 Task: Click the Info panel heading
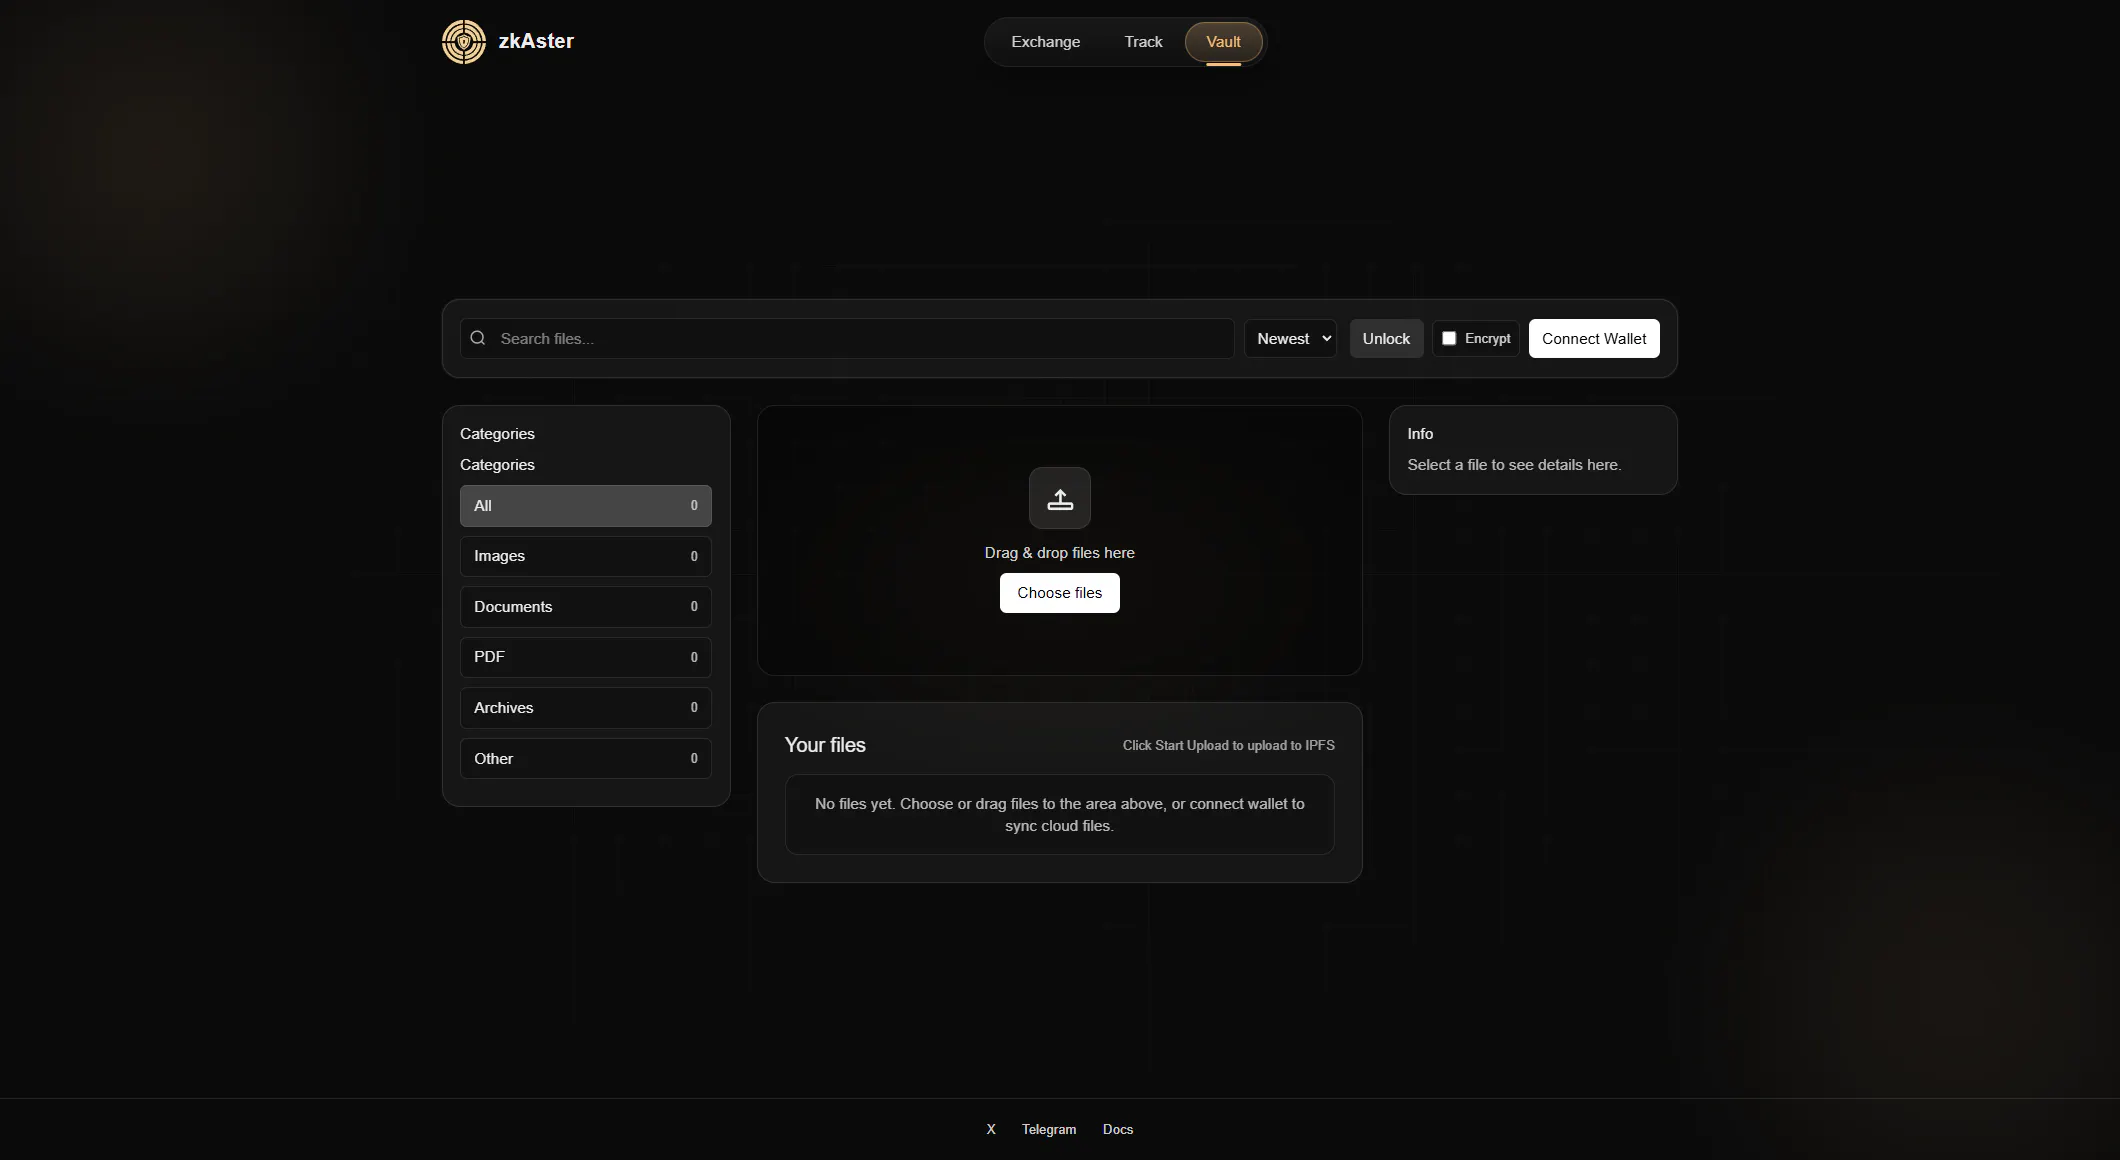pyautogui.click(x=1420, y=434)
